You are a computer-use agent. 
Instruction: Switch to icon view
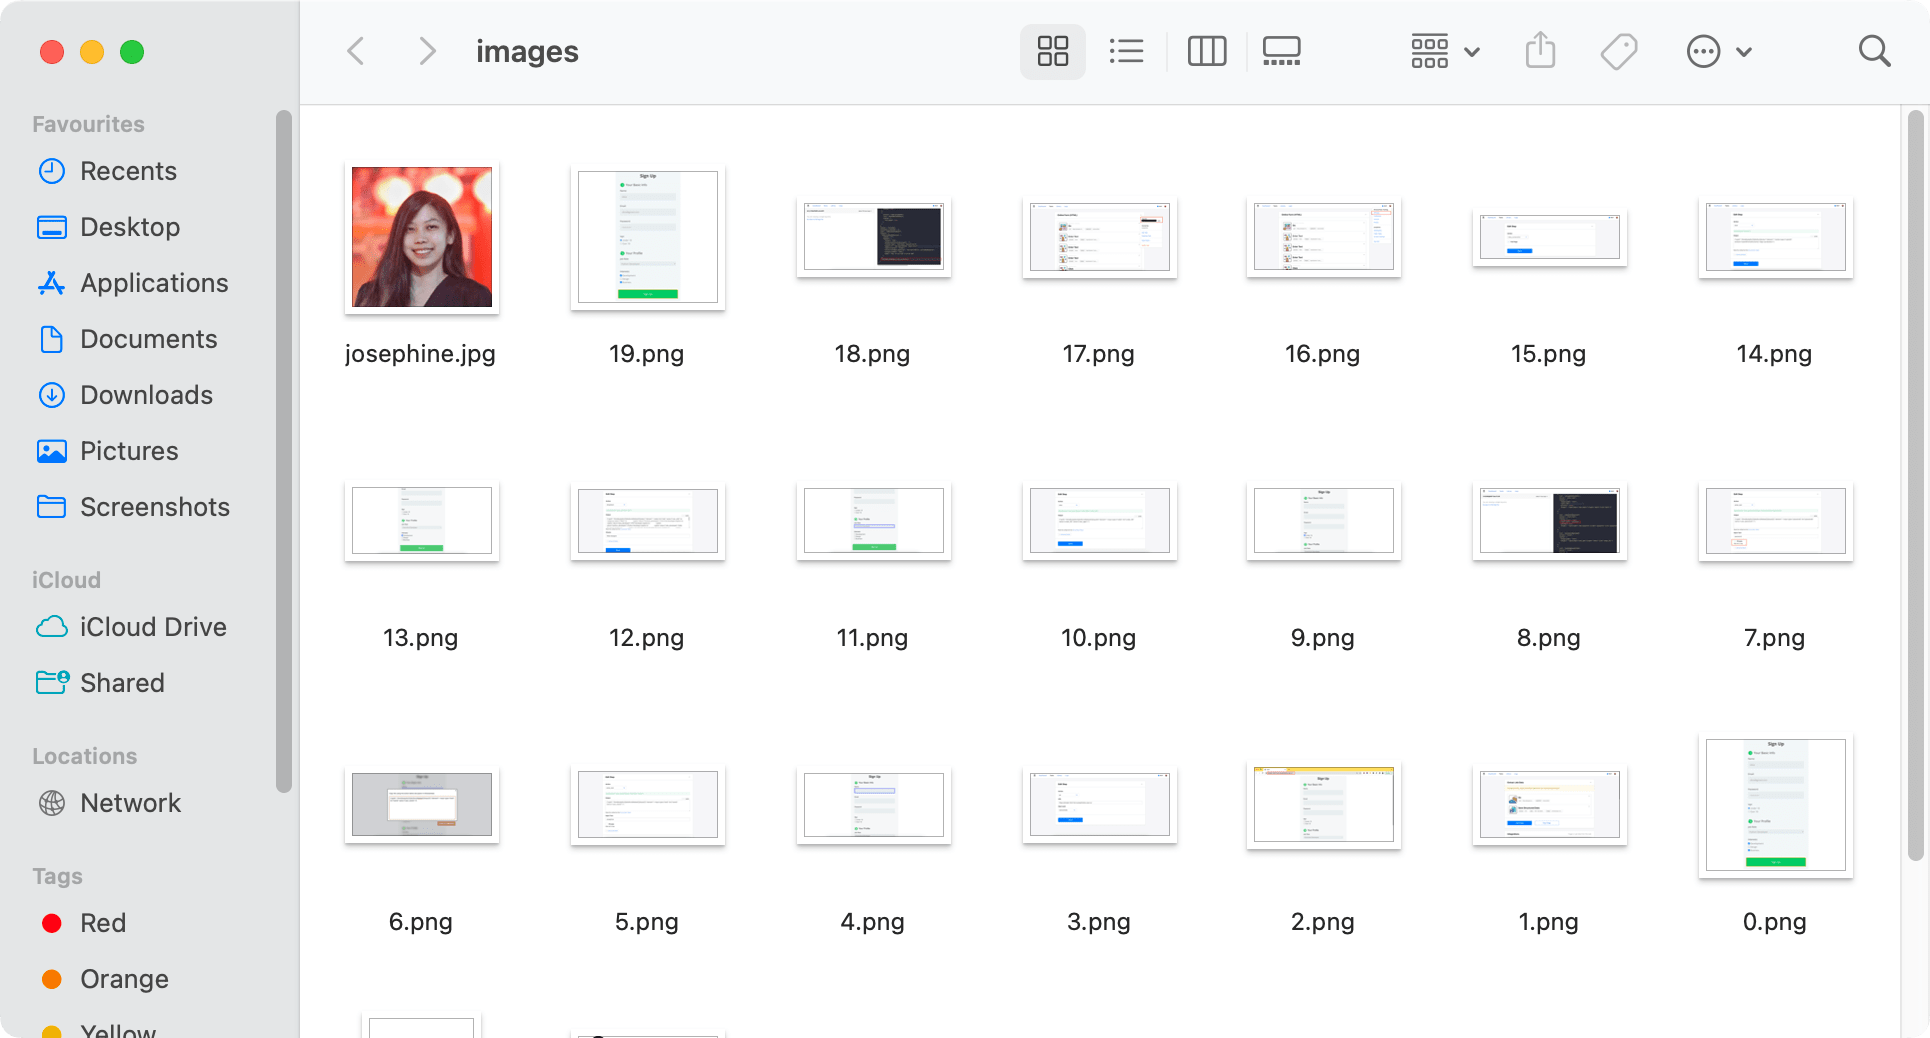[x=1052, y=51]
